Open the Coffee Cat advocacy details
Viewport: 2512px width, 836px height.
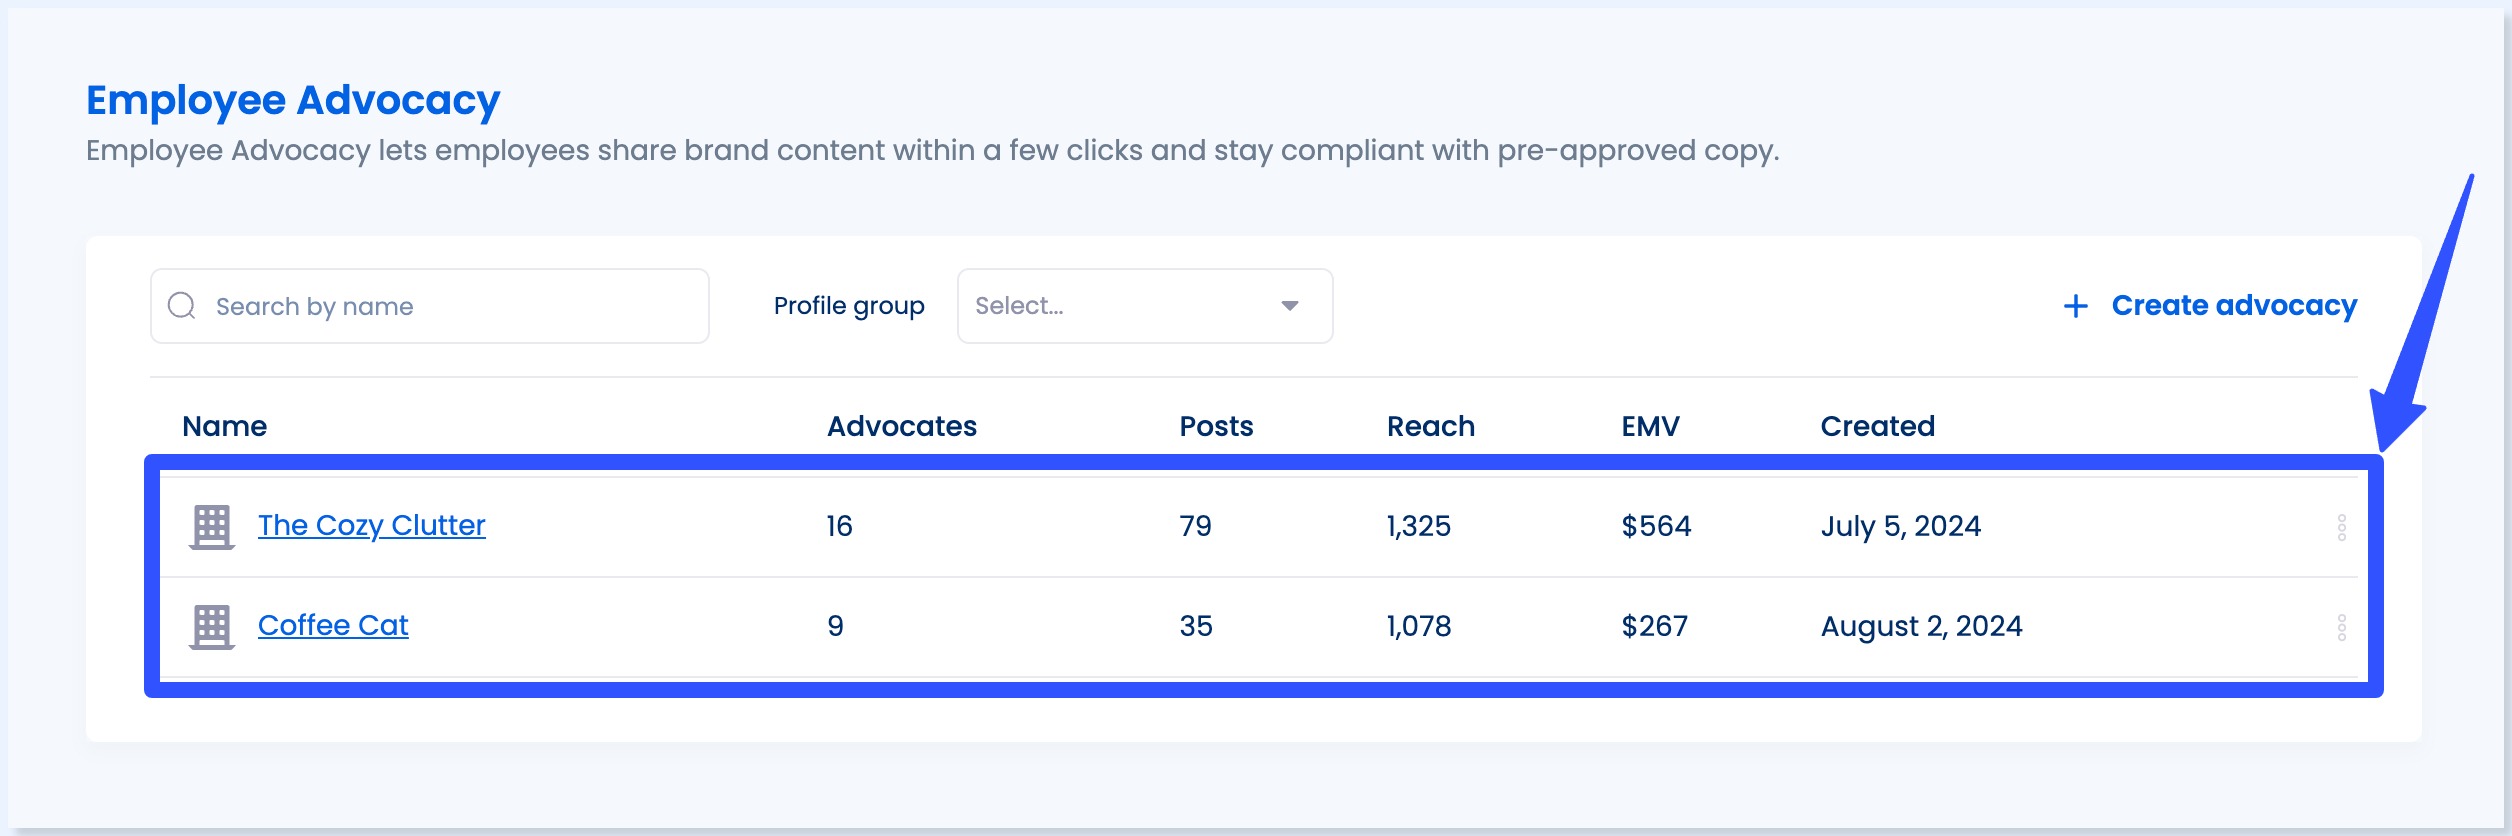click(333, 625)
